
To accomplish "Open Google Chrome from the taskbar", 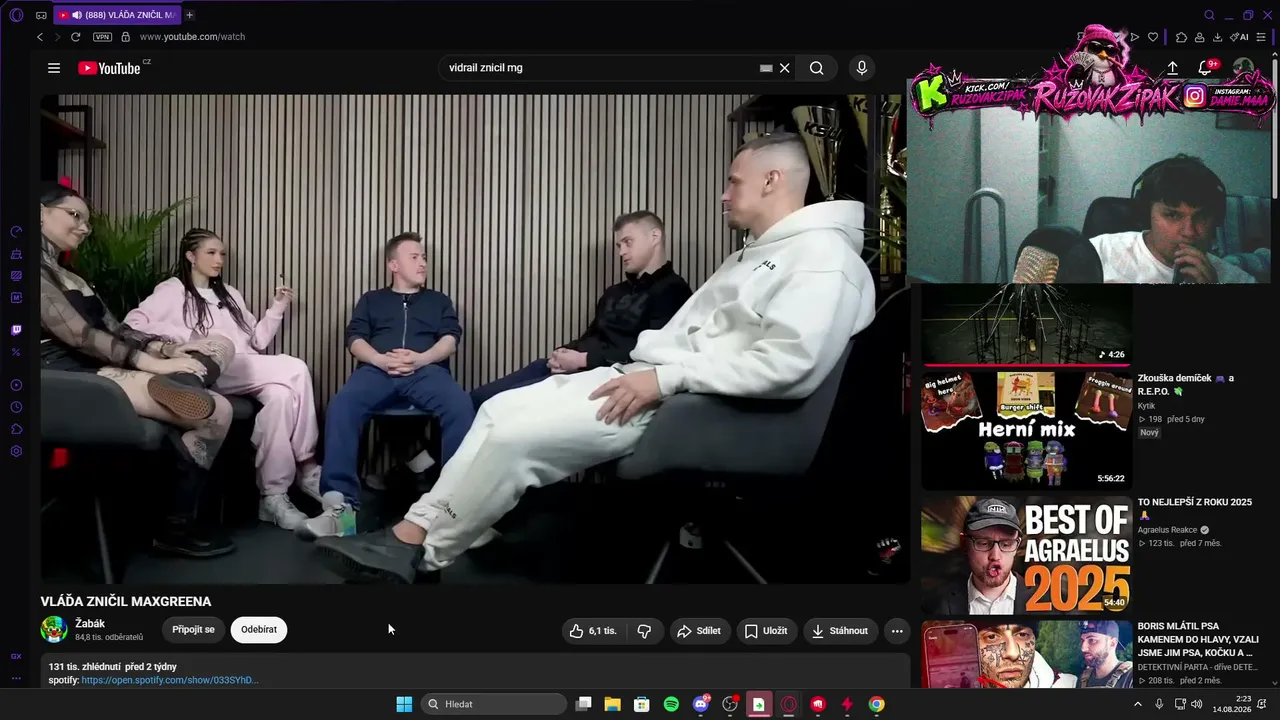I will pos(876,704).
